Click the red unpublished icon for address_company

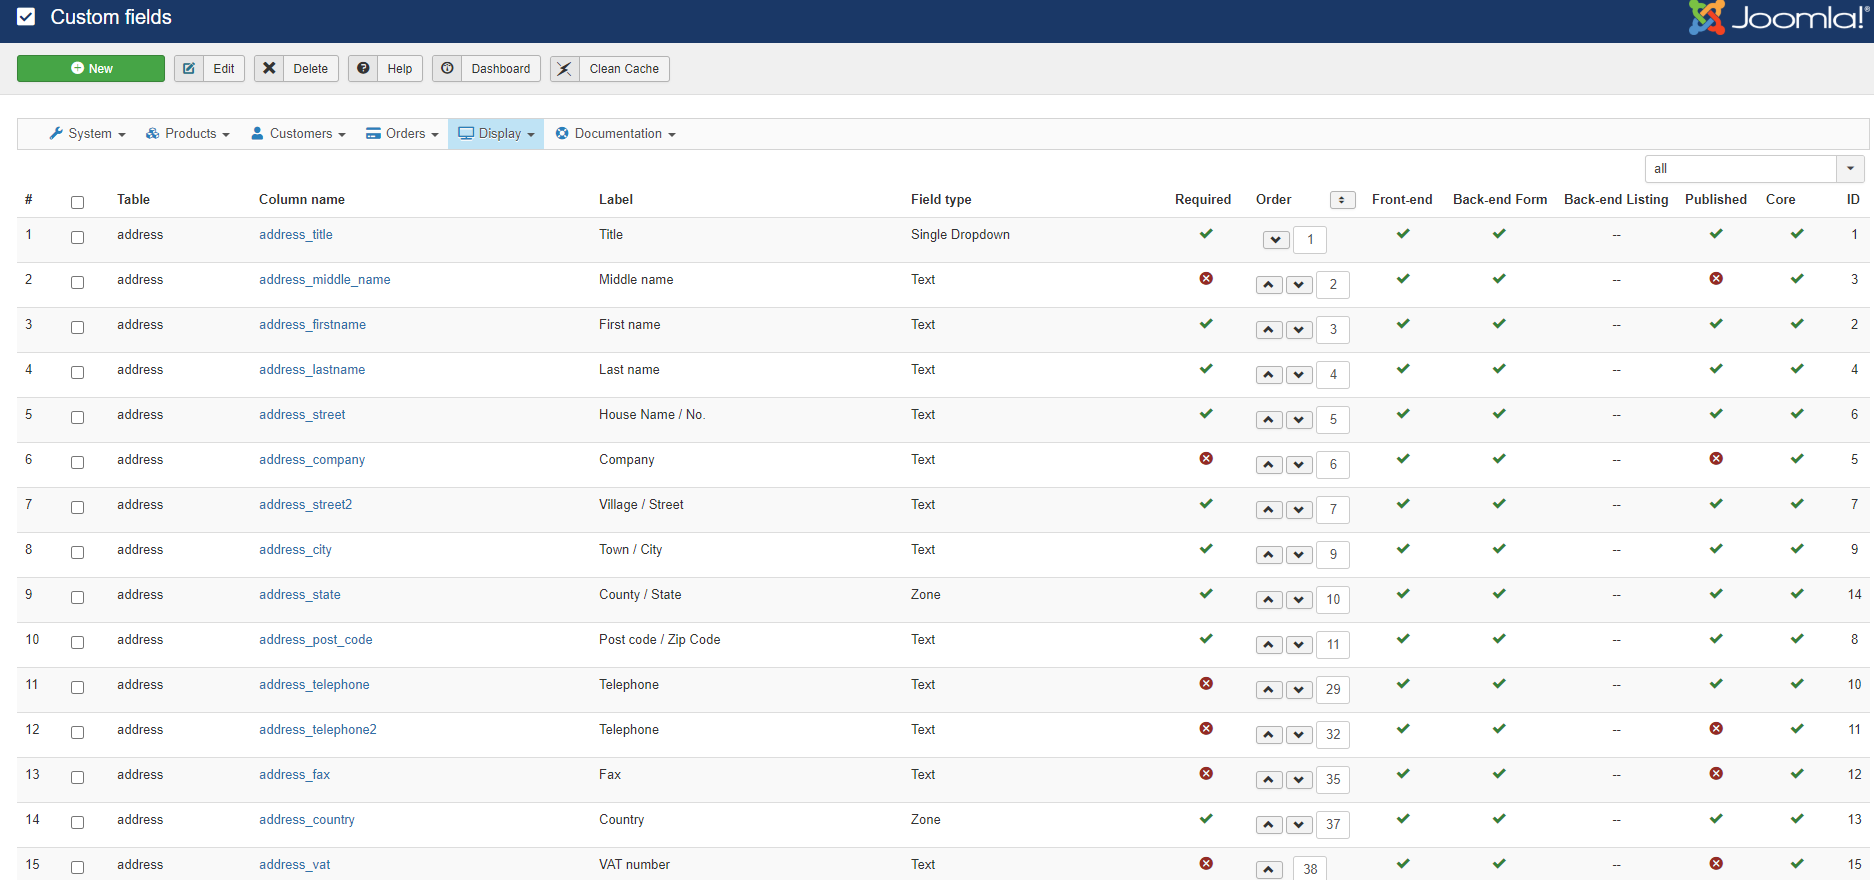[x=1716, y=459]
